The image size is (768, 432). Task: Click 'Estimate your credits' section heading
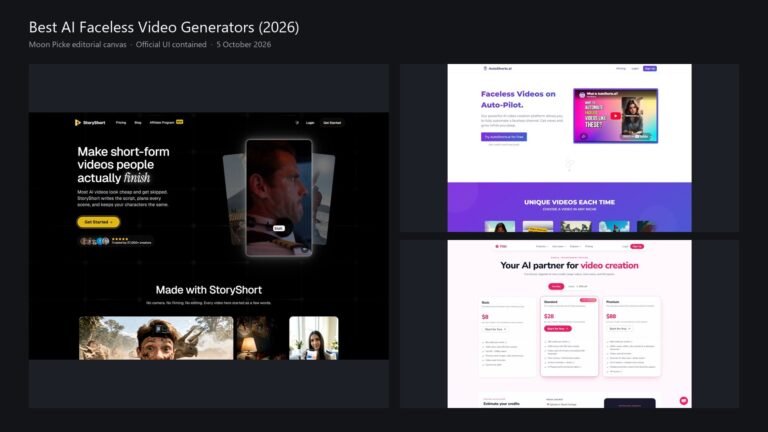tap(501, 404)
